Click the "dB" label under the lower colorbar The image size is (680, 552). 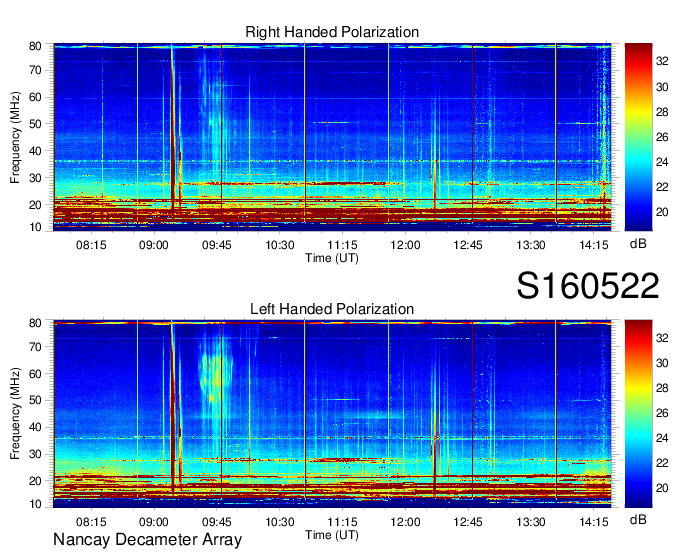point(638,519)
